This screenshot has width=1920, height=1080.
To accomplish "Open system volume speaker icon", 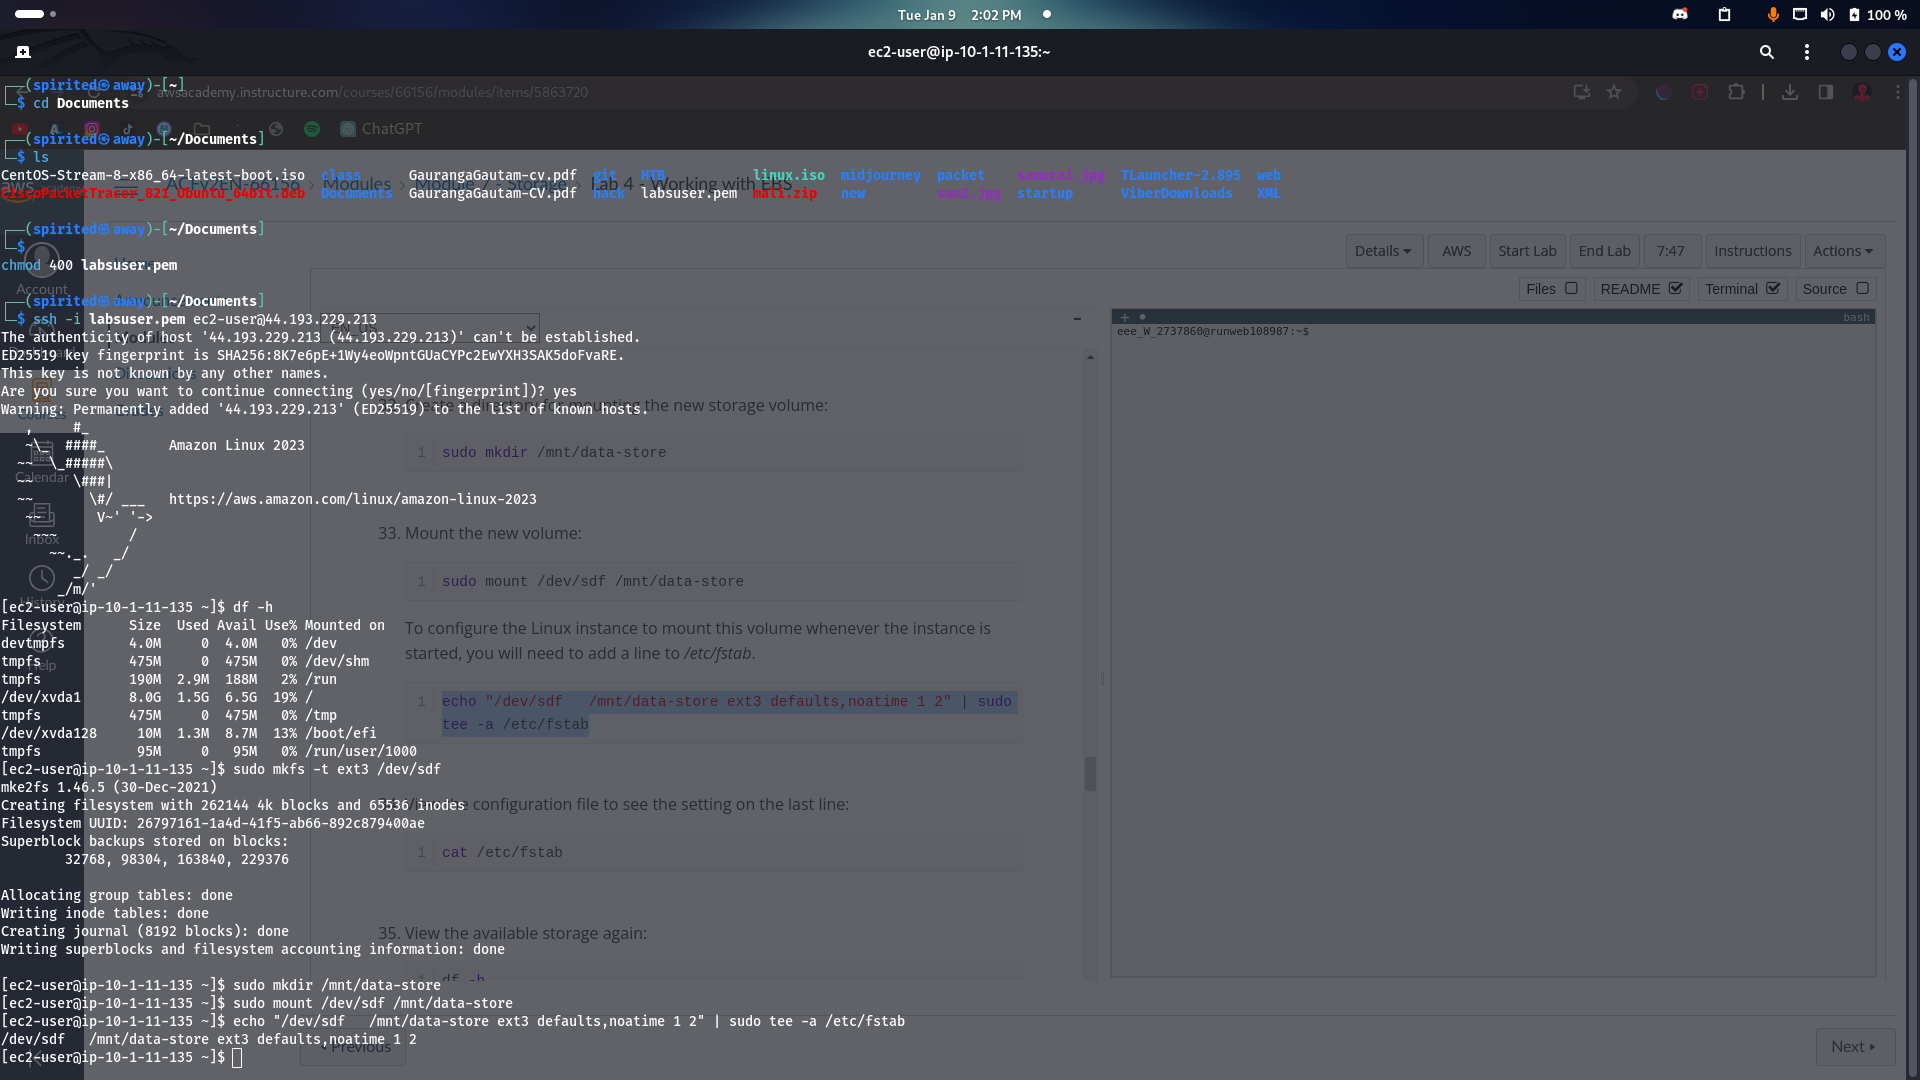I will pyautogui.click(x=1827, y=15).
